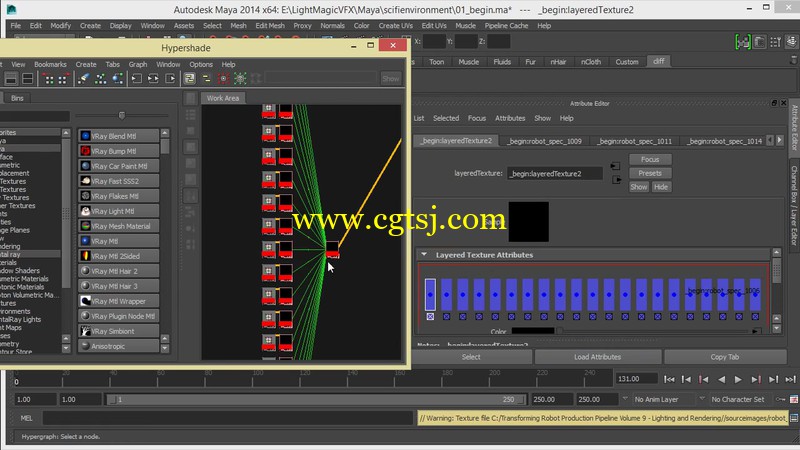Select VRay Car Paint Mtl node type

[118, 166]
